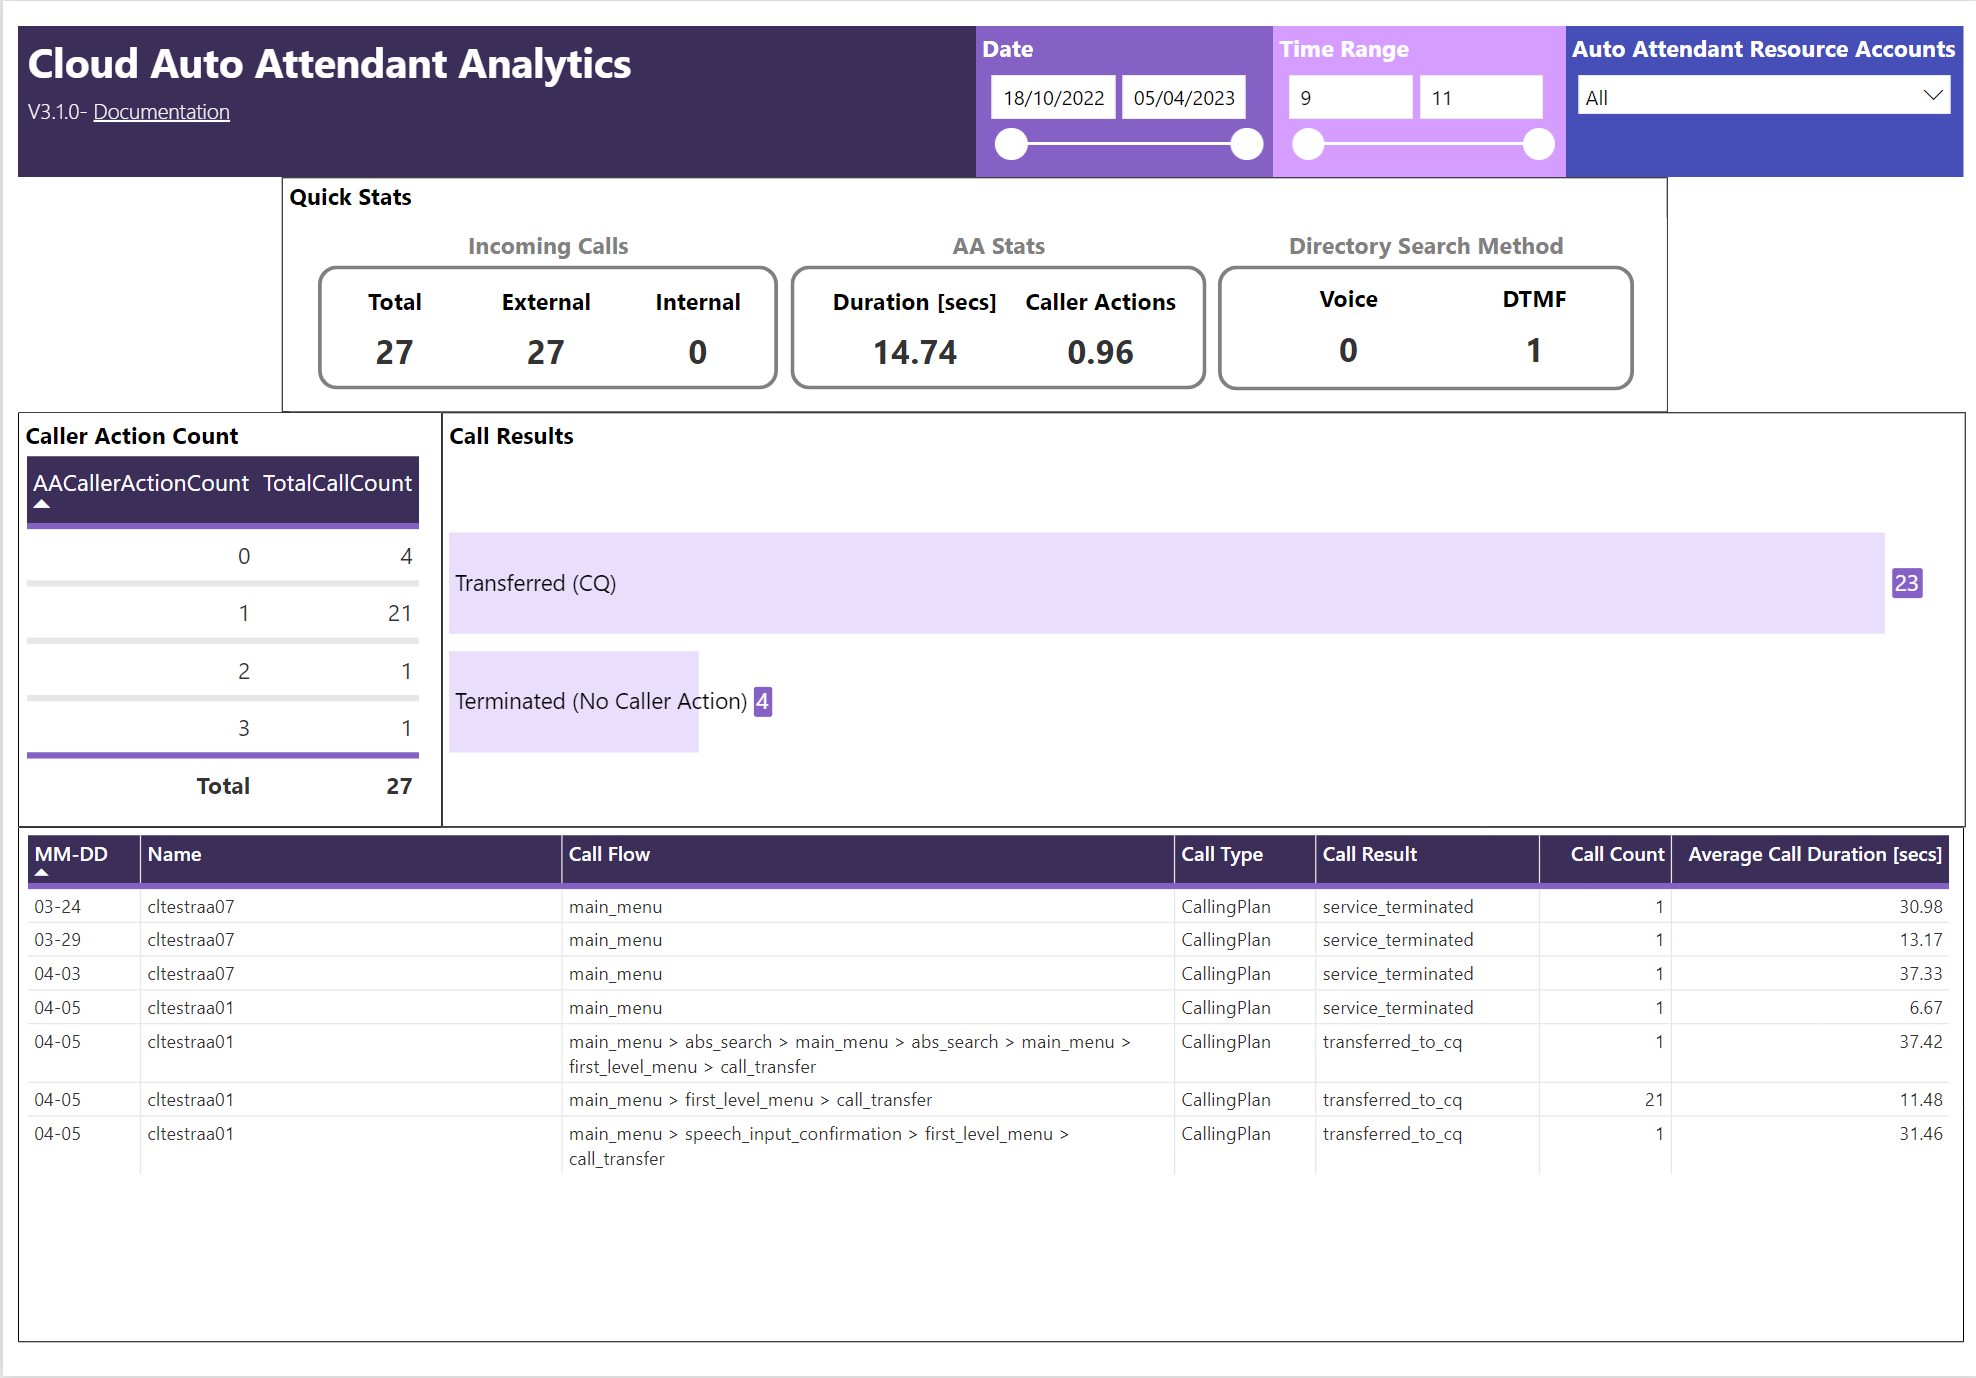Image resolution: width=1976 pixels, height=1378 pixels.
Task: Click the 23 data label badge
Action: click(x=1906, y=583)
